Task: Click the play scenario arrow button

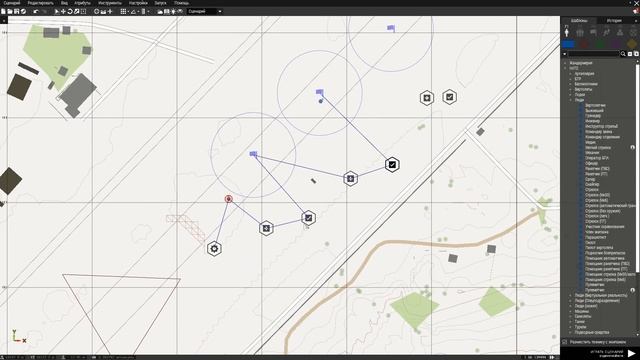Action: coord(631,353)
